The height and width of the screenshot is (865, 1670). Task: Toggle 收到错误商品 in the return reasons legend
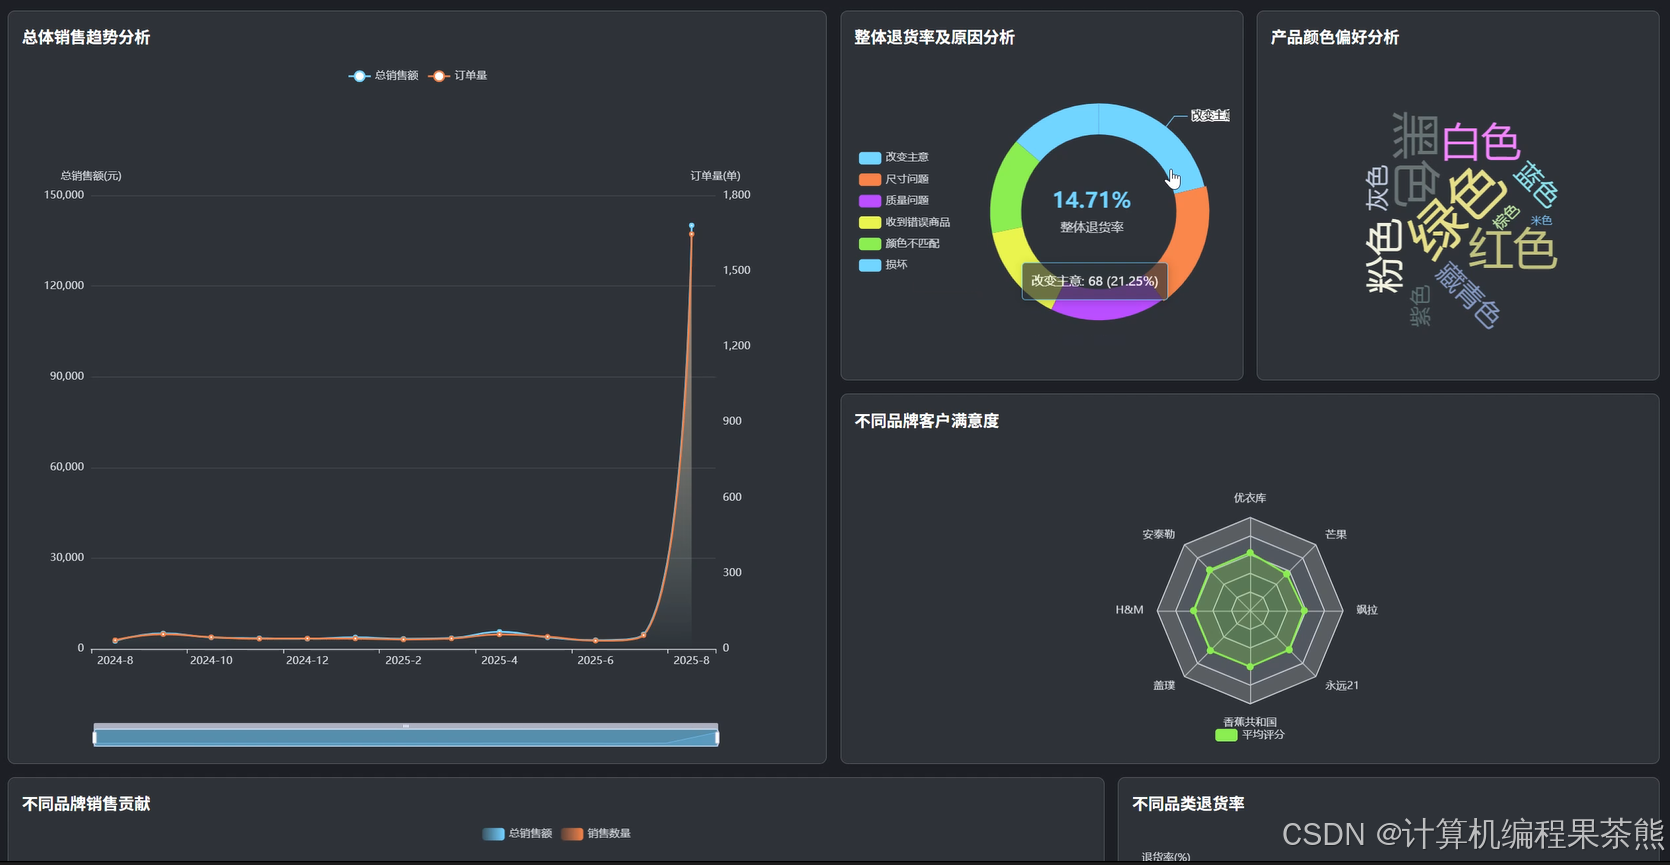point(904,222)
